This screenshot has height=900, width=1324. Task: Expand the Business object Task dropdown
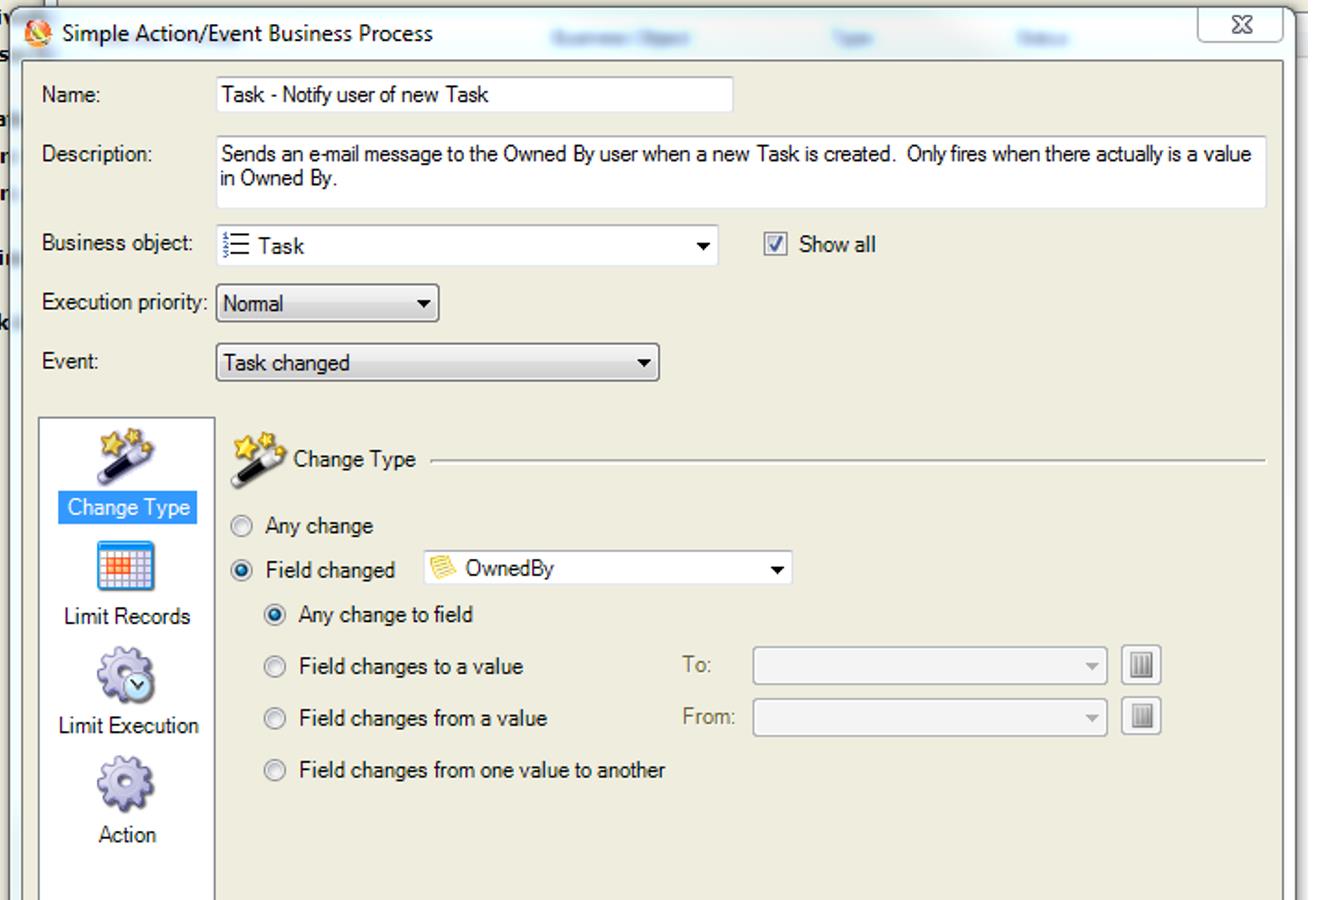click(x=703, y=246)
